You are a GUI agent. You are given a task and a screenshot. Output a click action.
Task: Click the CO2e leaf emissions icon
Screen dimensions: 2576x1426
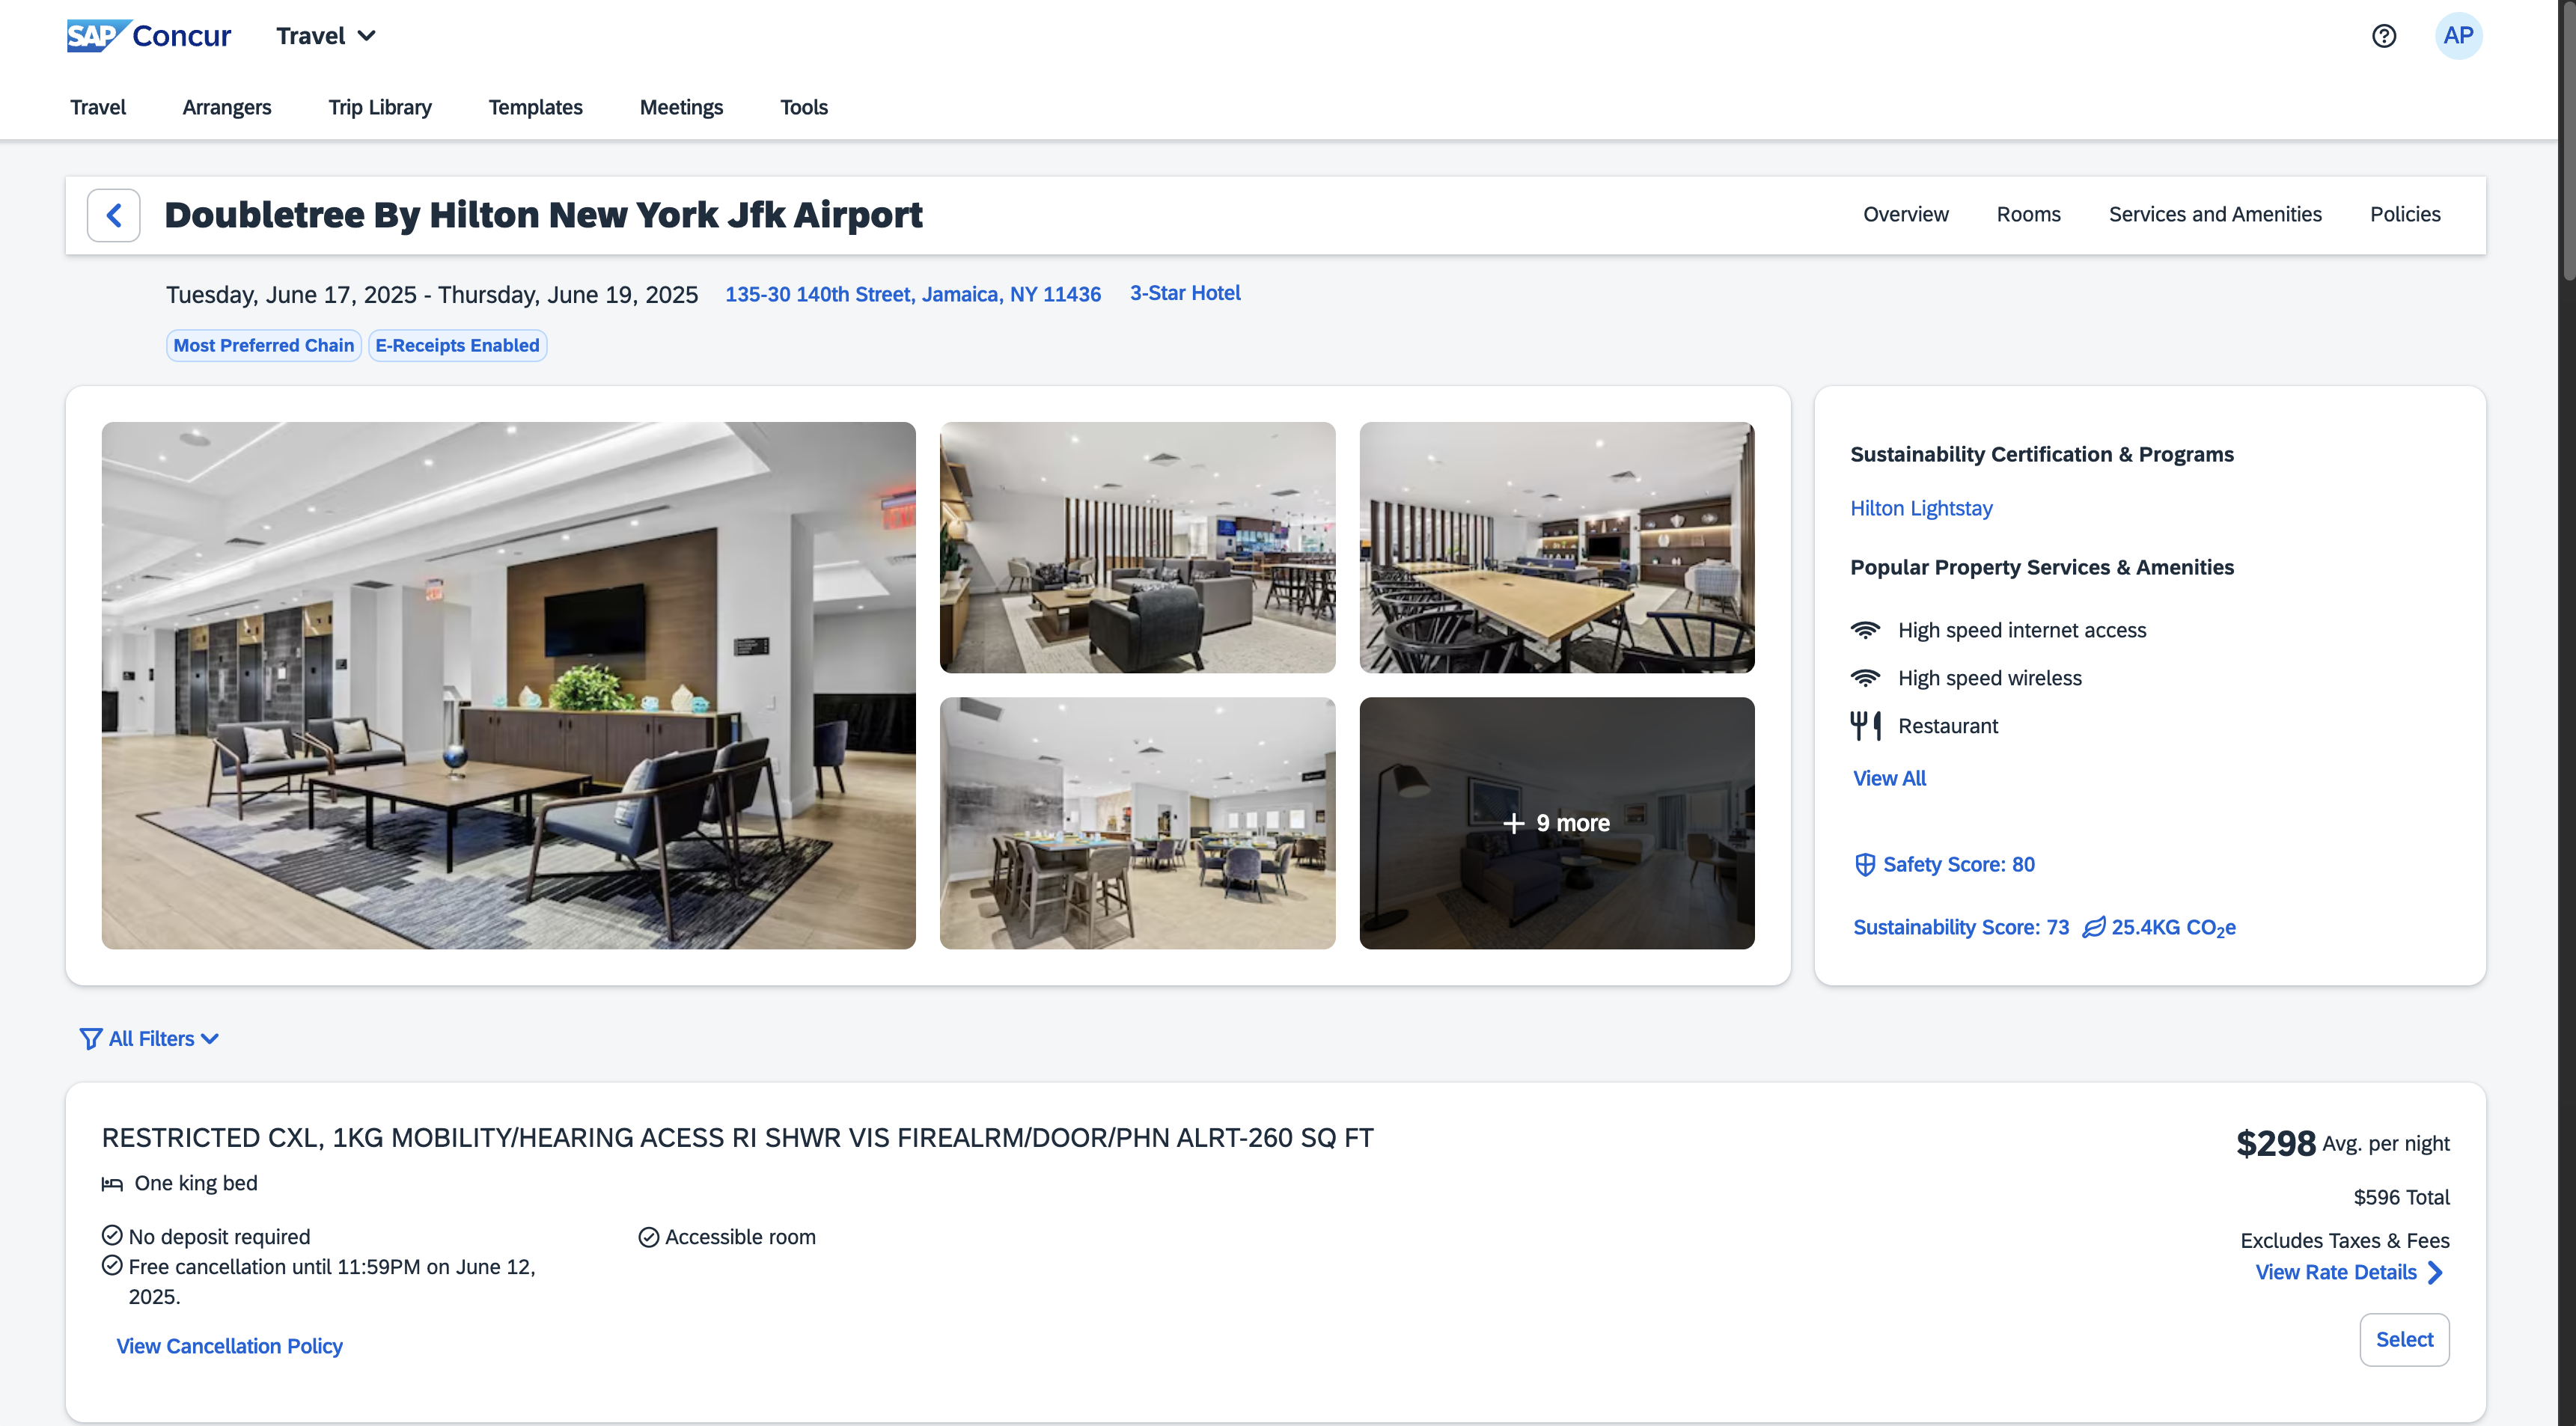(2094, 928)
